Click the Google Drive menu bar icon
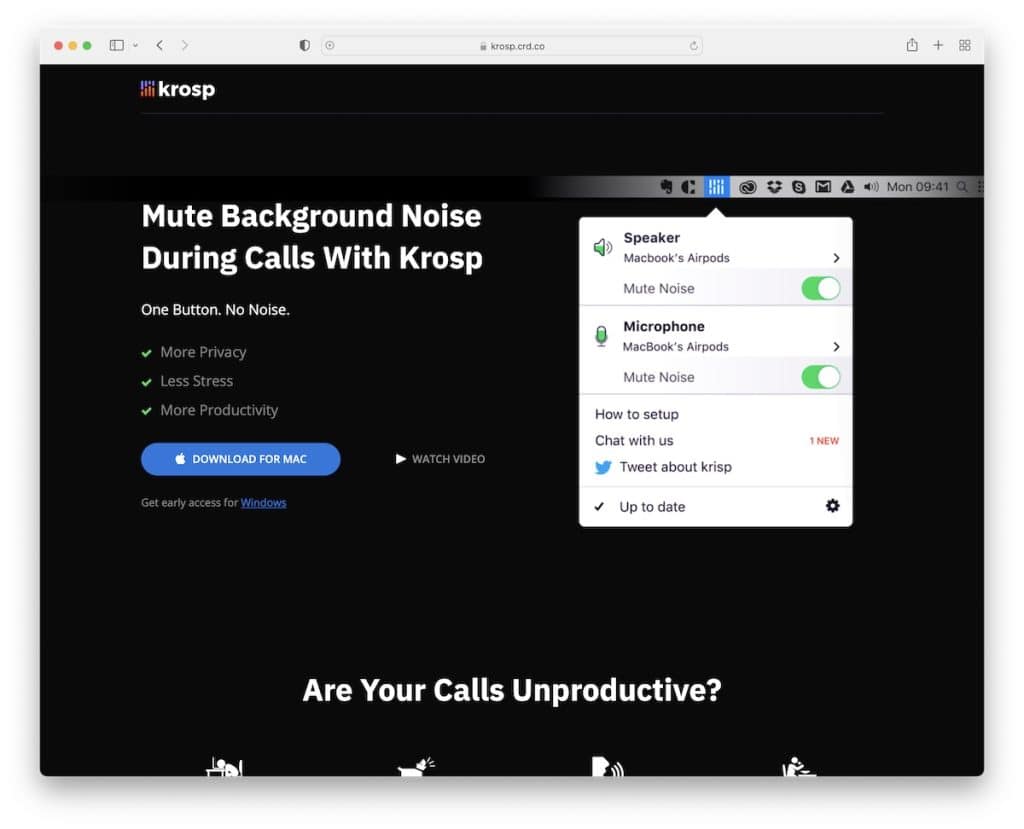1024x829 pixels. click(848, 187)
